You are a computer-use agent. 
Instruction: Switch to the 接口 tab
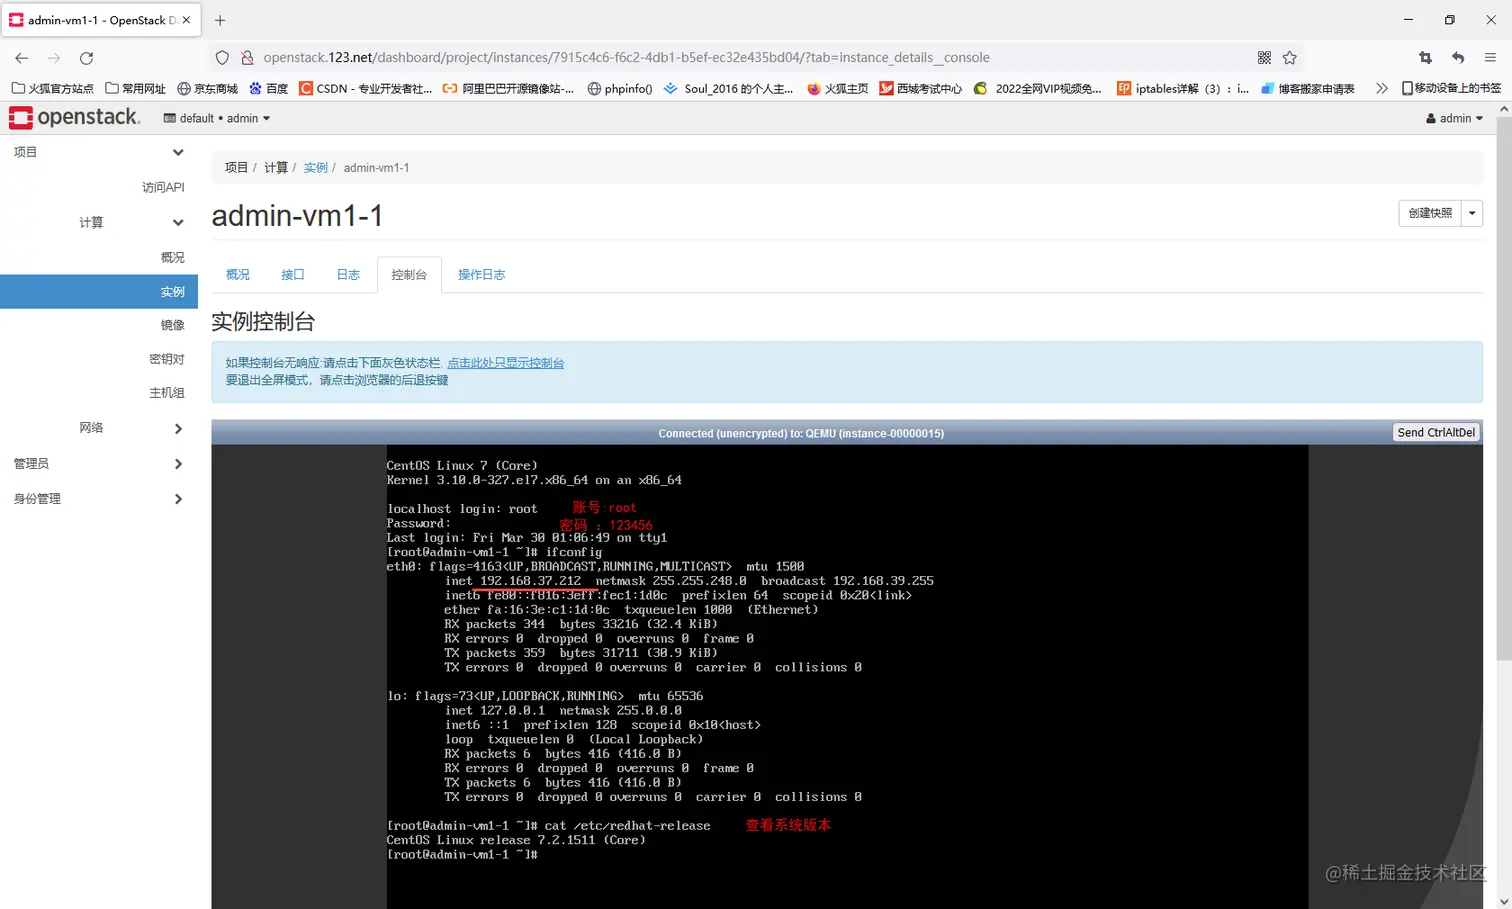[293, 275]
